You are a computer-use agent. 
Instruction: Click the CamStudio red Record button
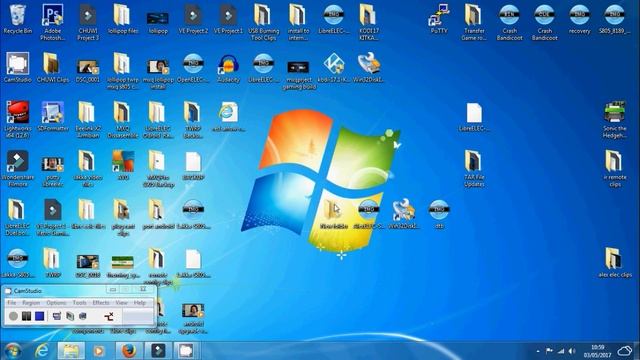(x=13, y=316)
